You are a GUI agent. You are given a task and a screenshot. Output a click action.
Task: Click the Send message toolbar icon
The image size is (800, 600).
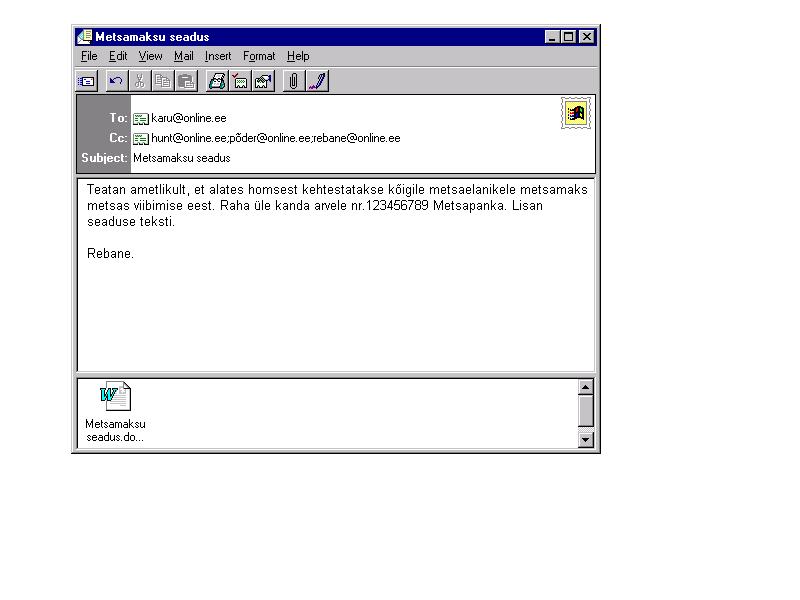[87, 81]
